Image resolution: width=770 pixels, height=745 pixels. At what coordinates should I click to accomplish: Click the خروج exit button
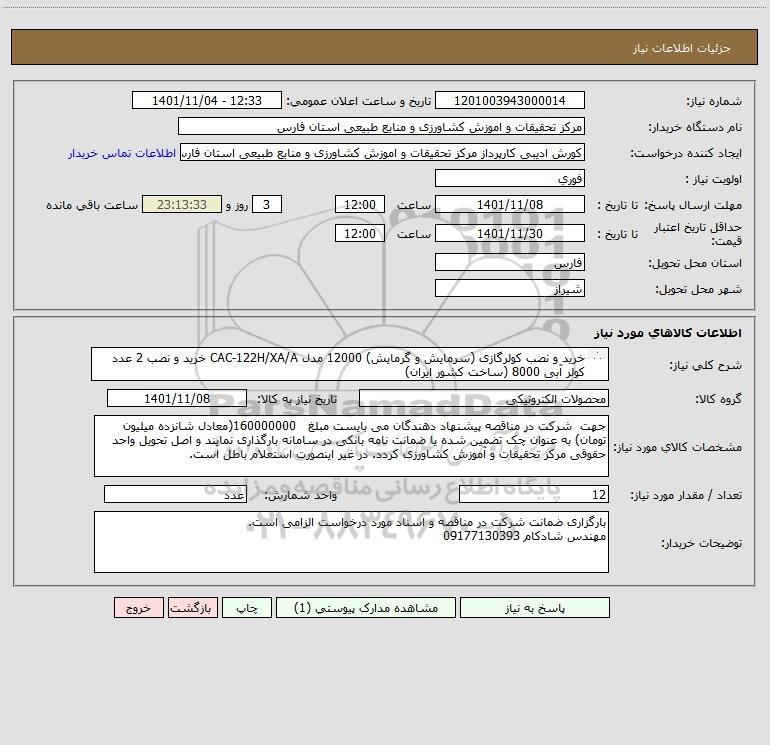[138, 608]
